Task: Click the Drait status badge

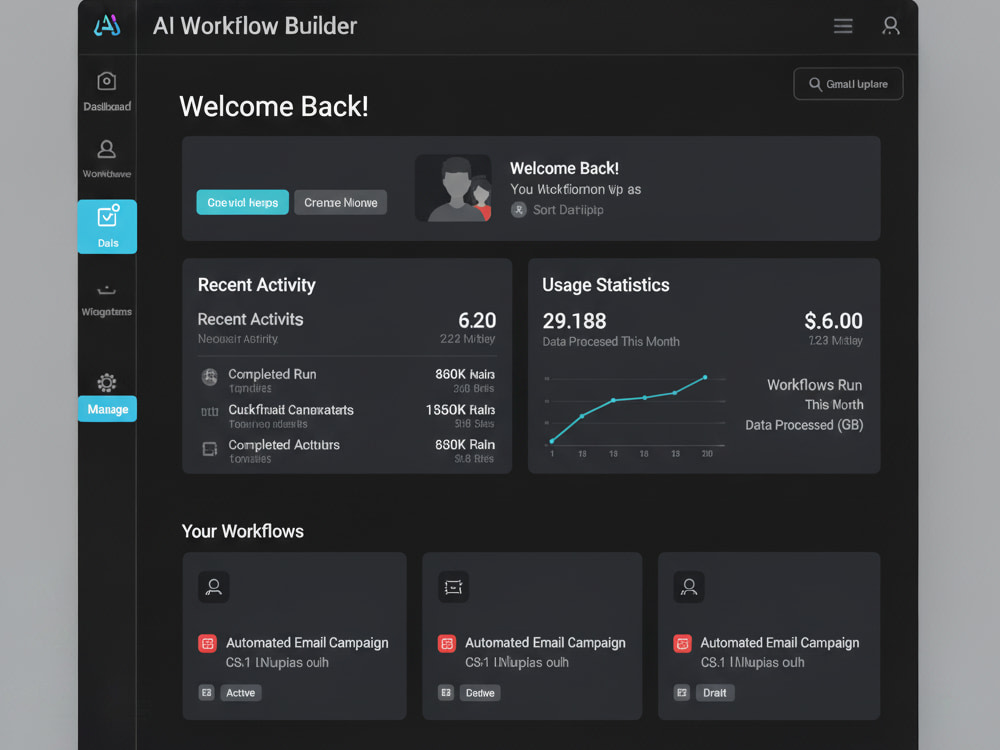Action: [714, 693]
